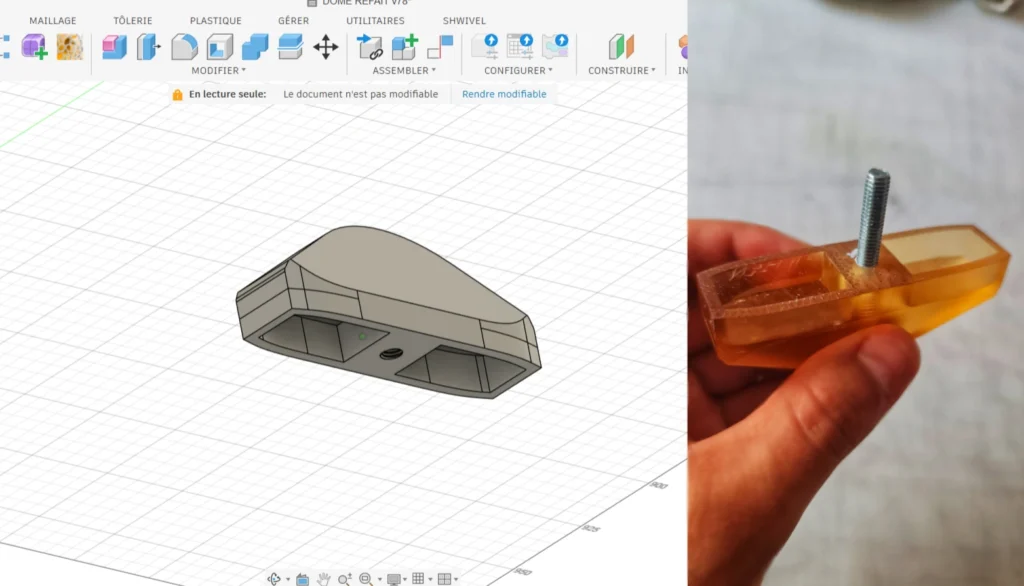Click 'Le document n'est pas modifiable' text

pos(360,94)
